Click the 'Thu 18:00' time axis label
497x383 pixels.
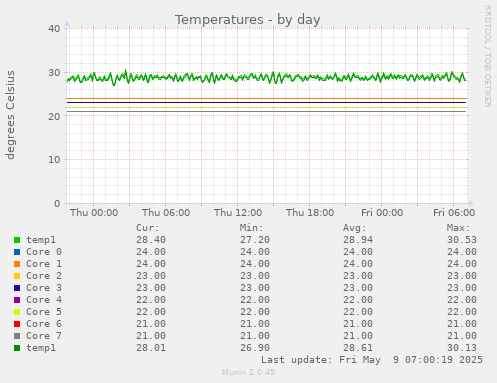coord(310,213)
